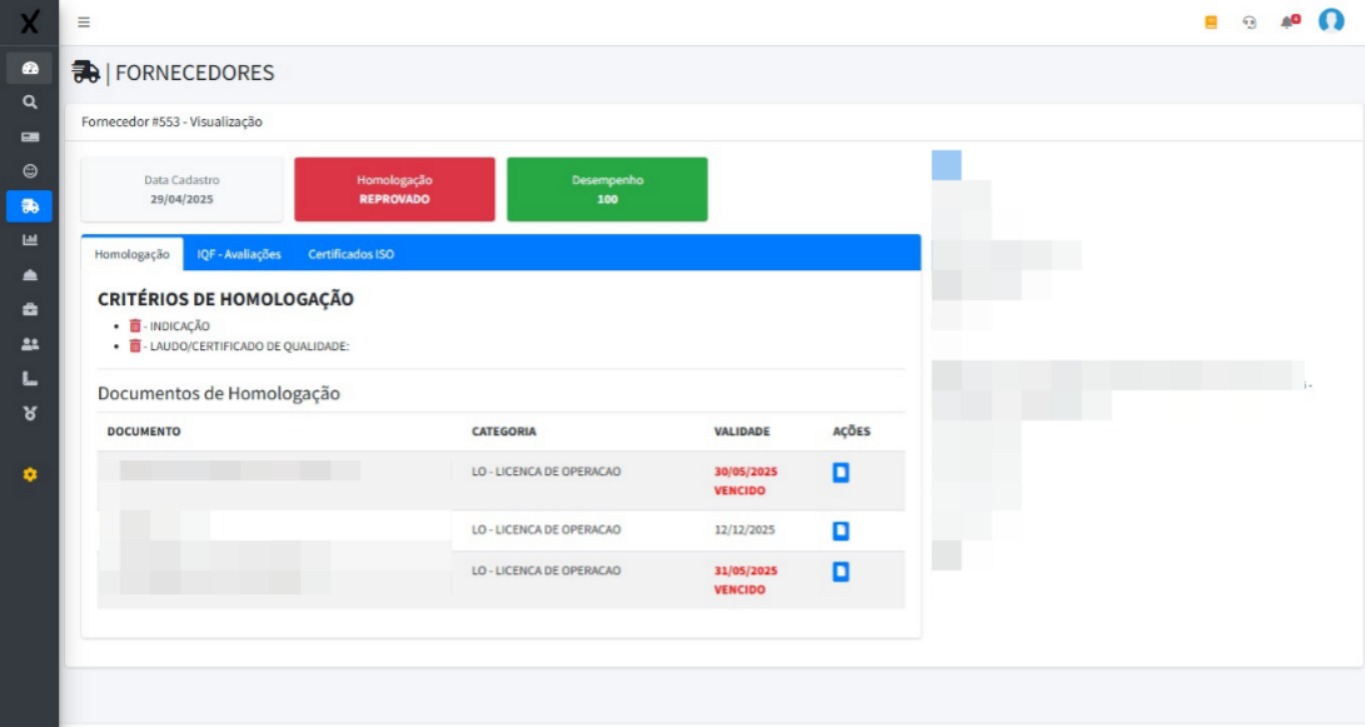Click the red Homologação REPROVADO card

pyautogui.click(x=394, y=189)
